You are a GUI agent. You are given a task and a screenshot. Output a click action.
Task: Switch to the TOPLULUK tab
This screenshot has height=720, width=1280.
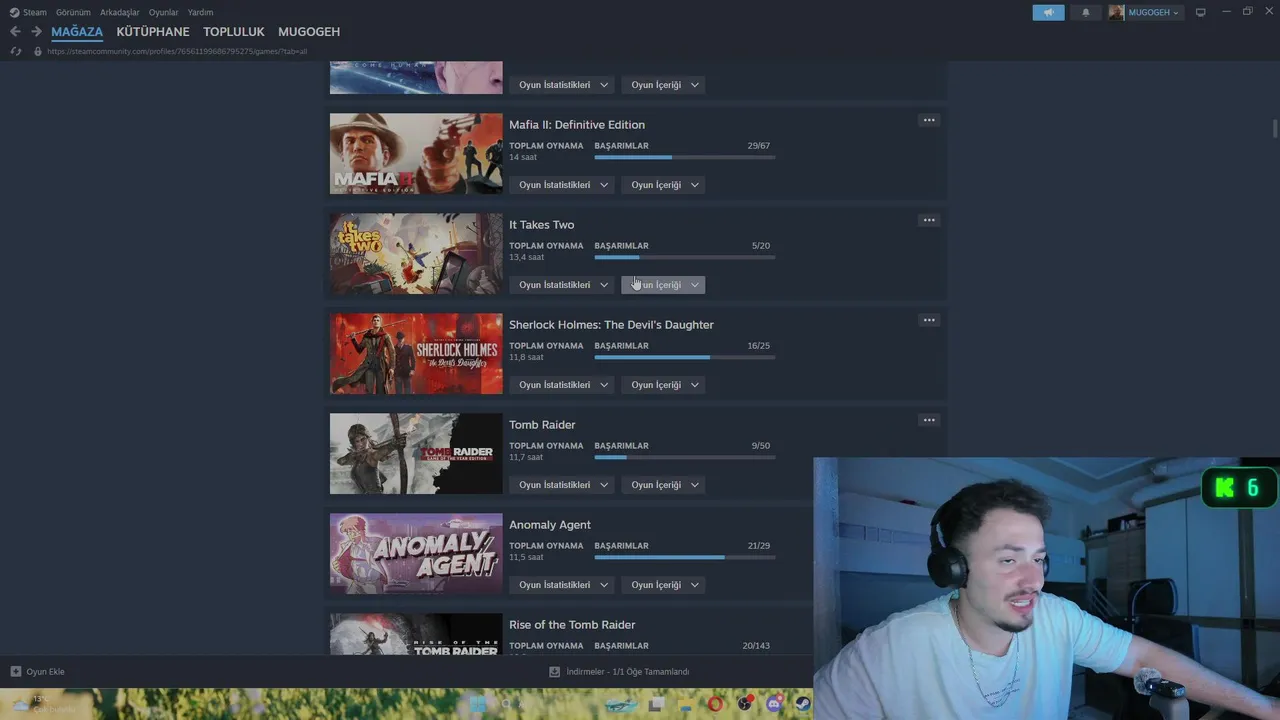tap(234, 32)
